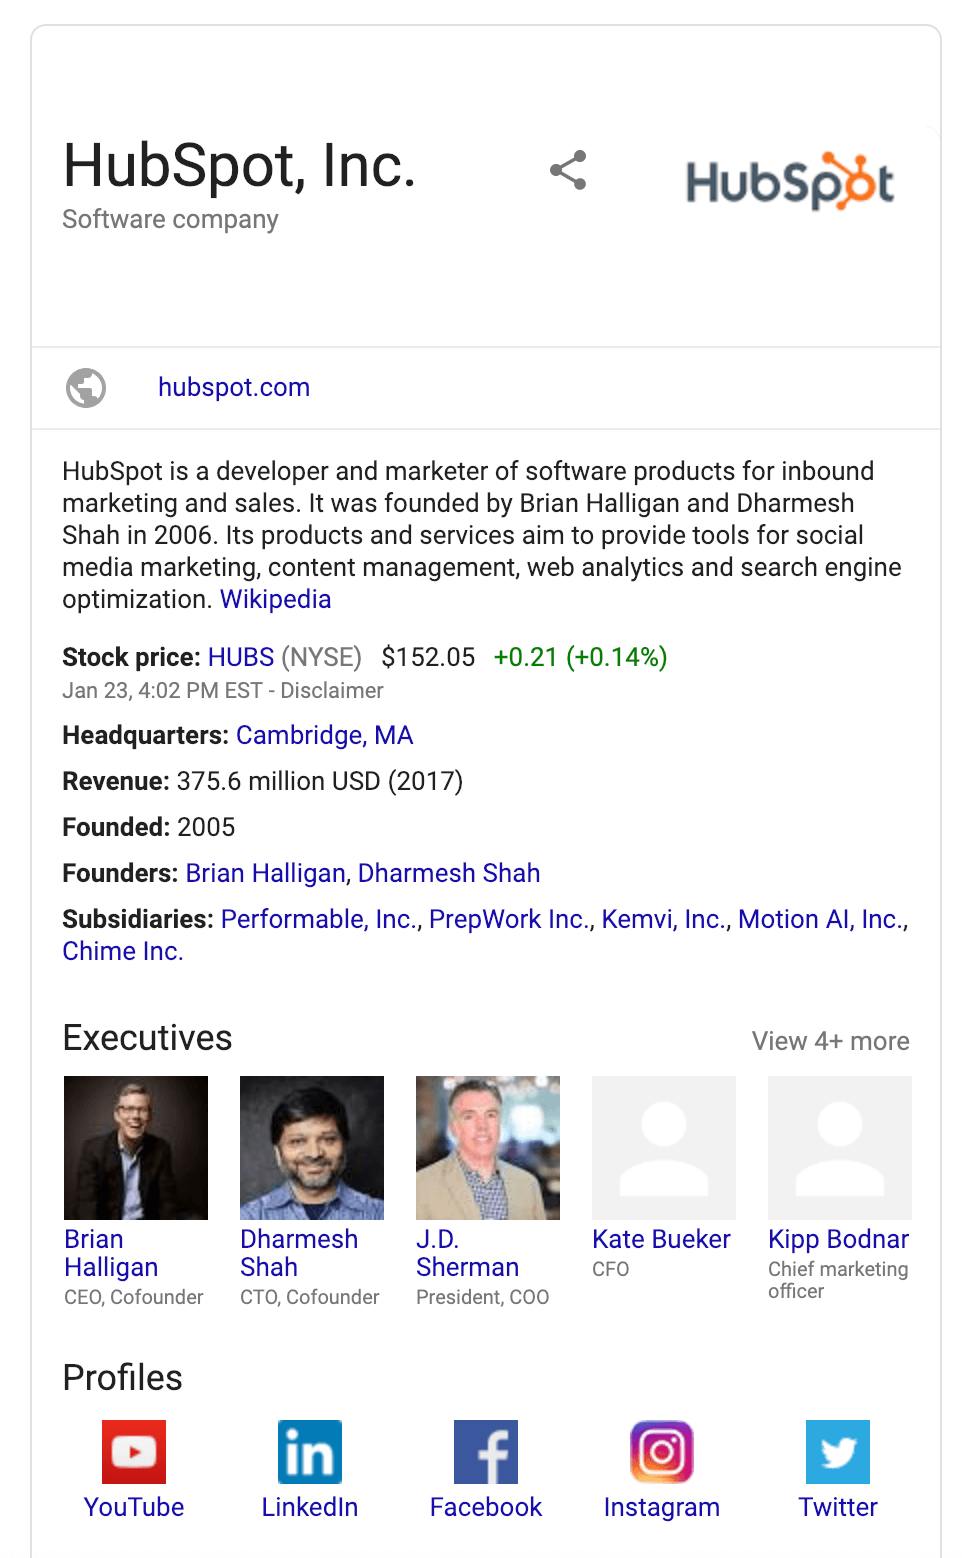Open the Performable, Inc. subsidiary link

click(x=320, y=919)
